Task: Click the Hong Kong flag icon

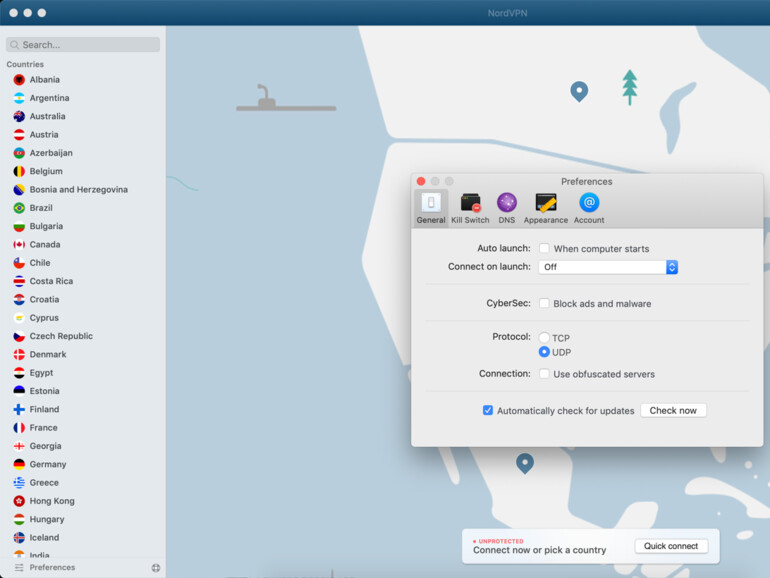Action: [19, 501]
